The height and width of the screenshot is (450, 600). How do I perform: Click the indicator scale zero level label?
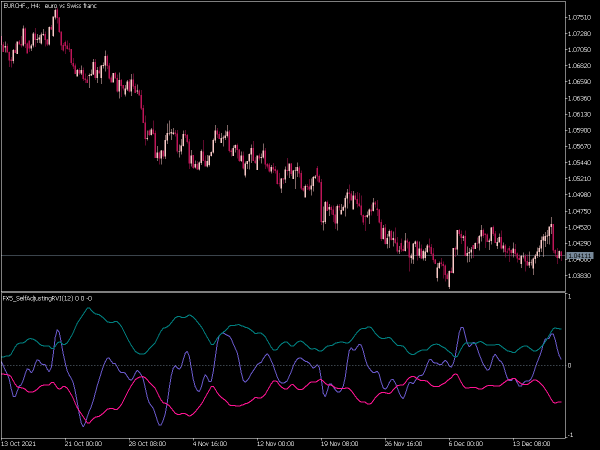click(569, 366)
